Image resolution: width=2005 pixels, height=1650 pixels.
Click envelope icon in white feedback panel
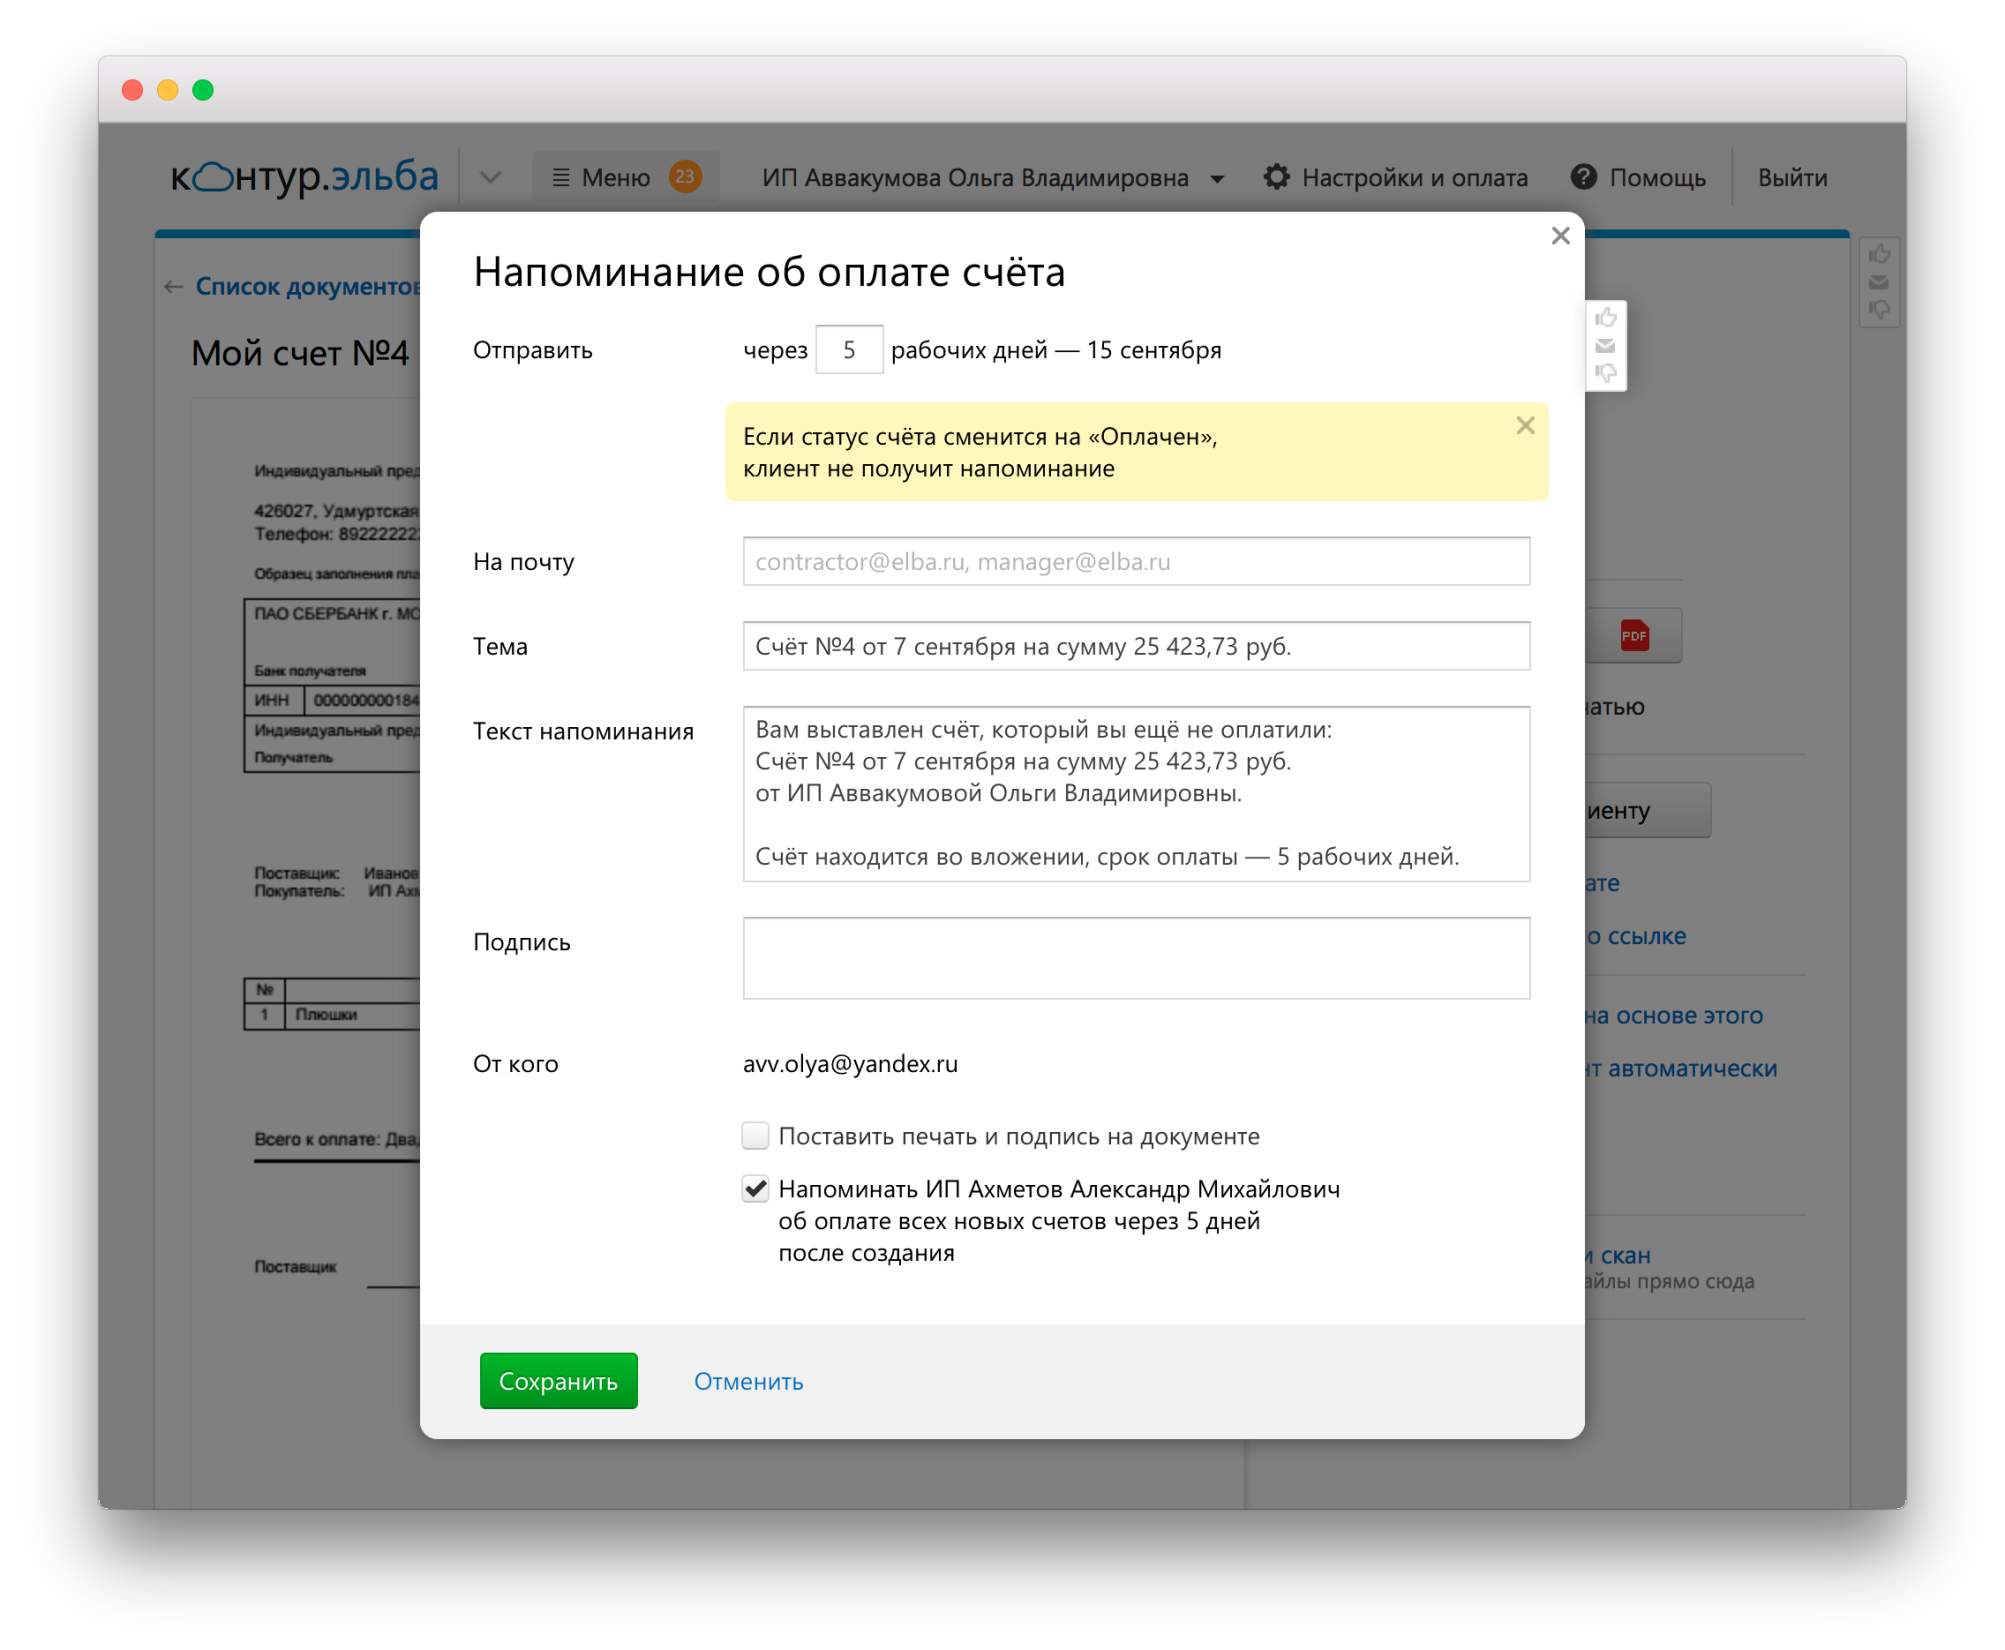coord(1605,346)
